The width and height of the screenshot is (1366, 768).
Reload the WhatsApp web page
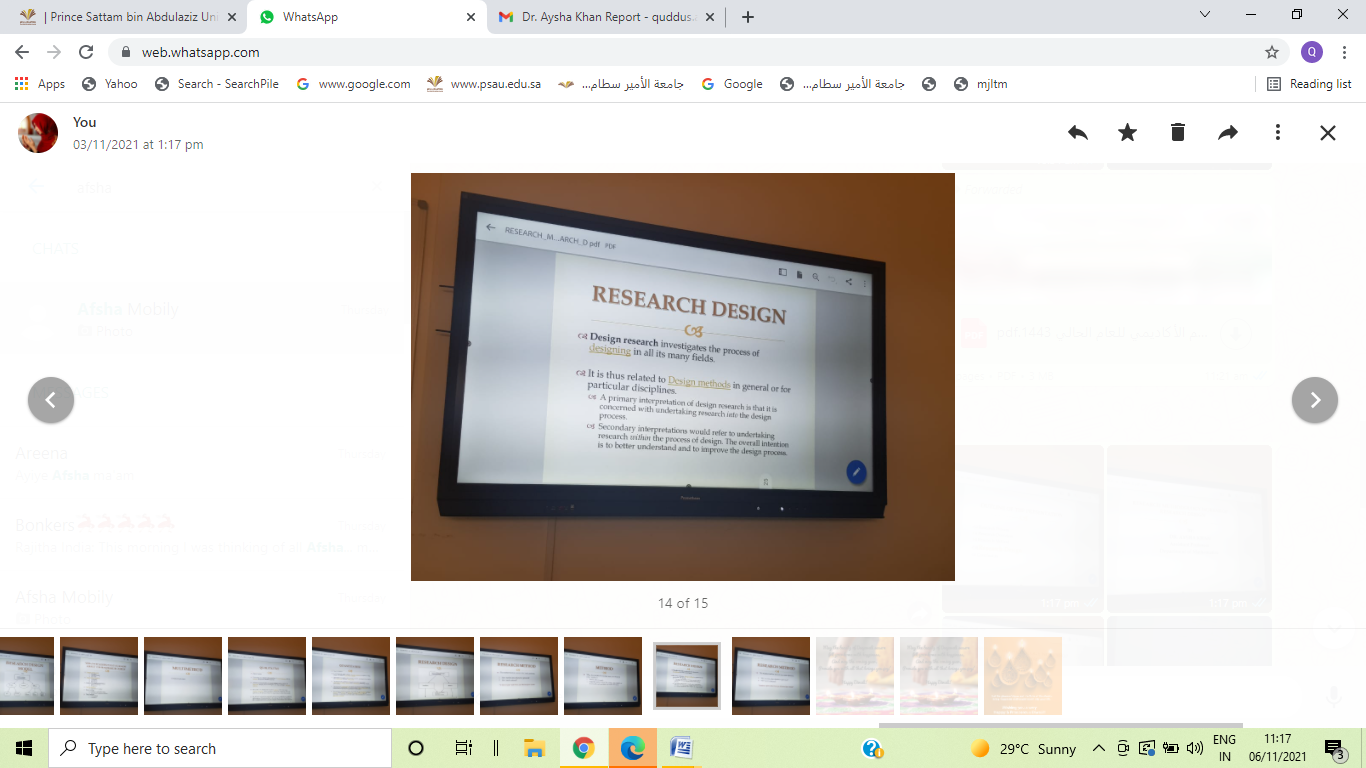86,52
